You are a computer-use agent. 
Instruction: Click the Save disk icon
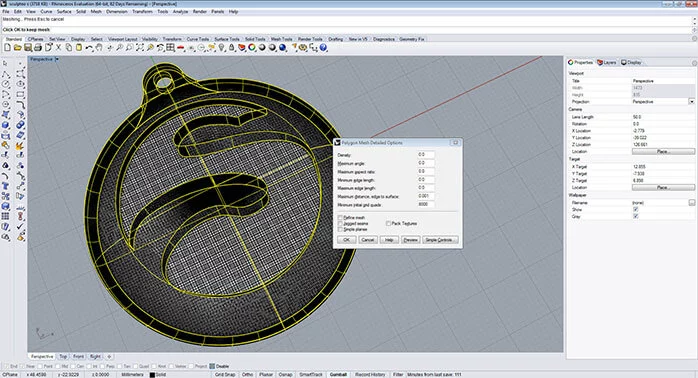(28, 48)
